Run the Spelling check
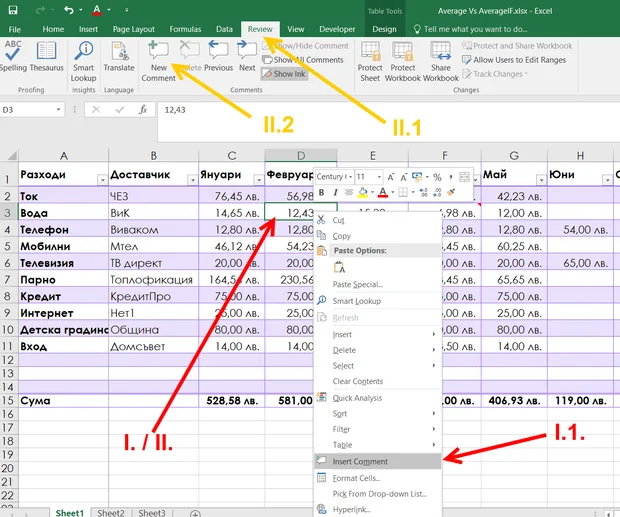 pos(13,57)
